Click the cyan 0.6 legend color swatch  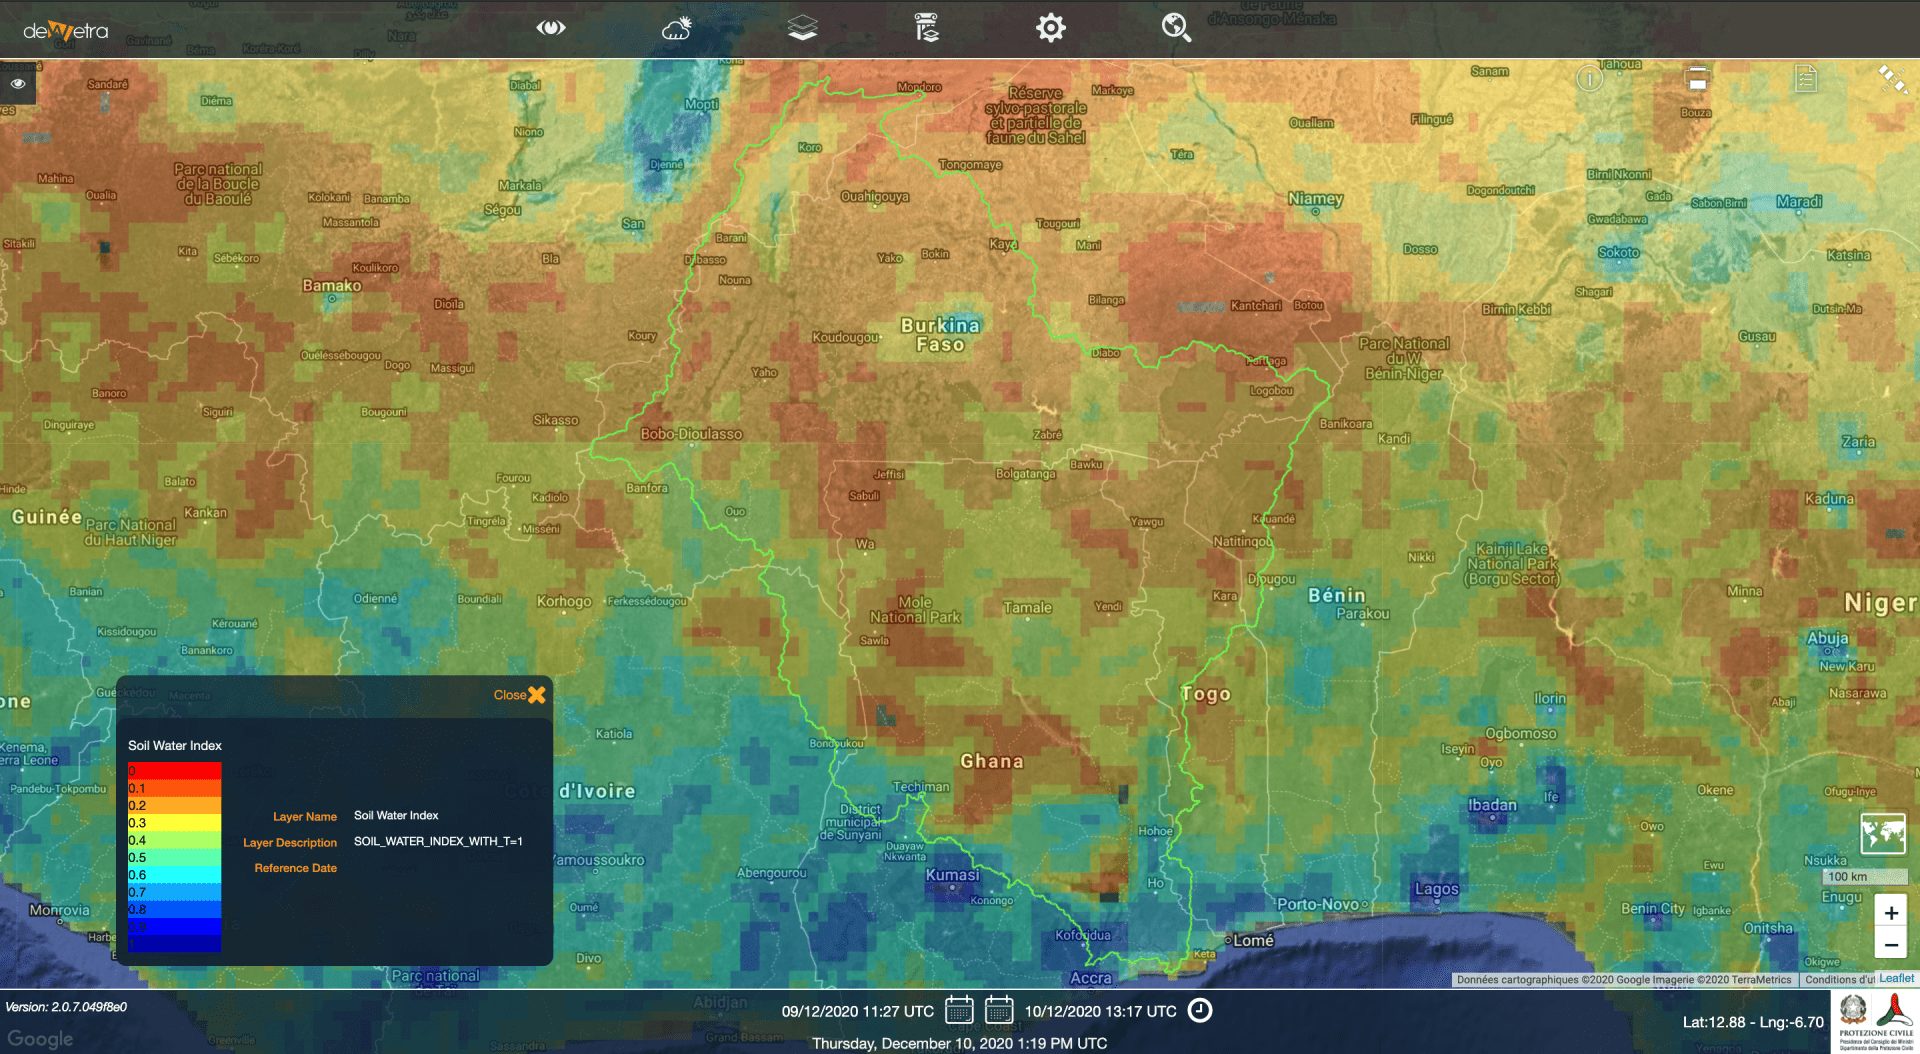coord(175,875)
